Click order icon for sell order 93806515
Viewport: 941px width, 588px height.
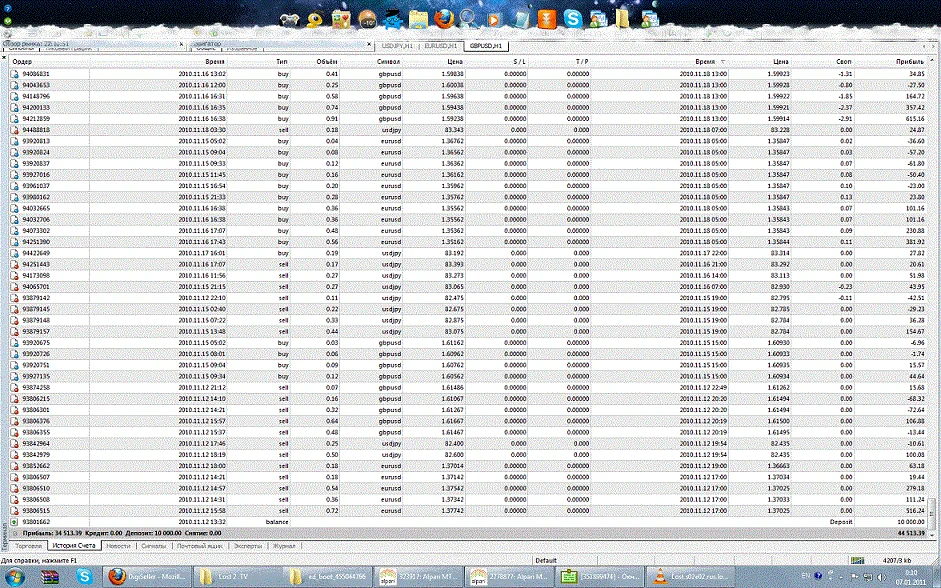click(x=14, y=511)
